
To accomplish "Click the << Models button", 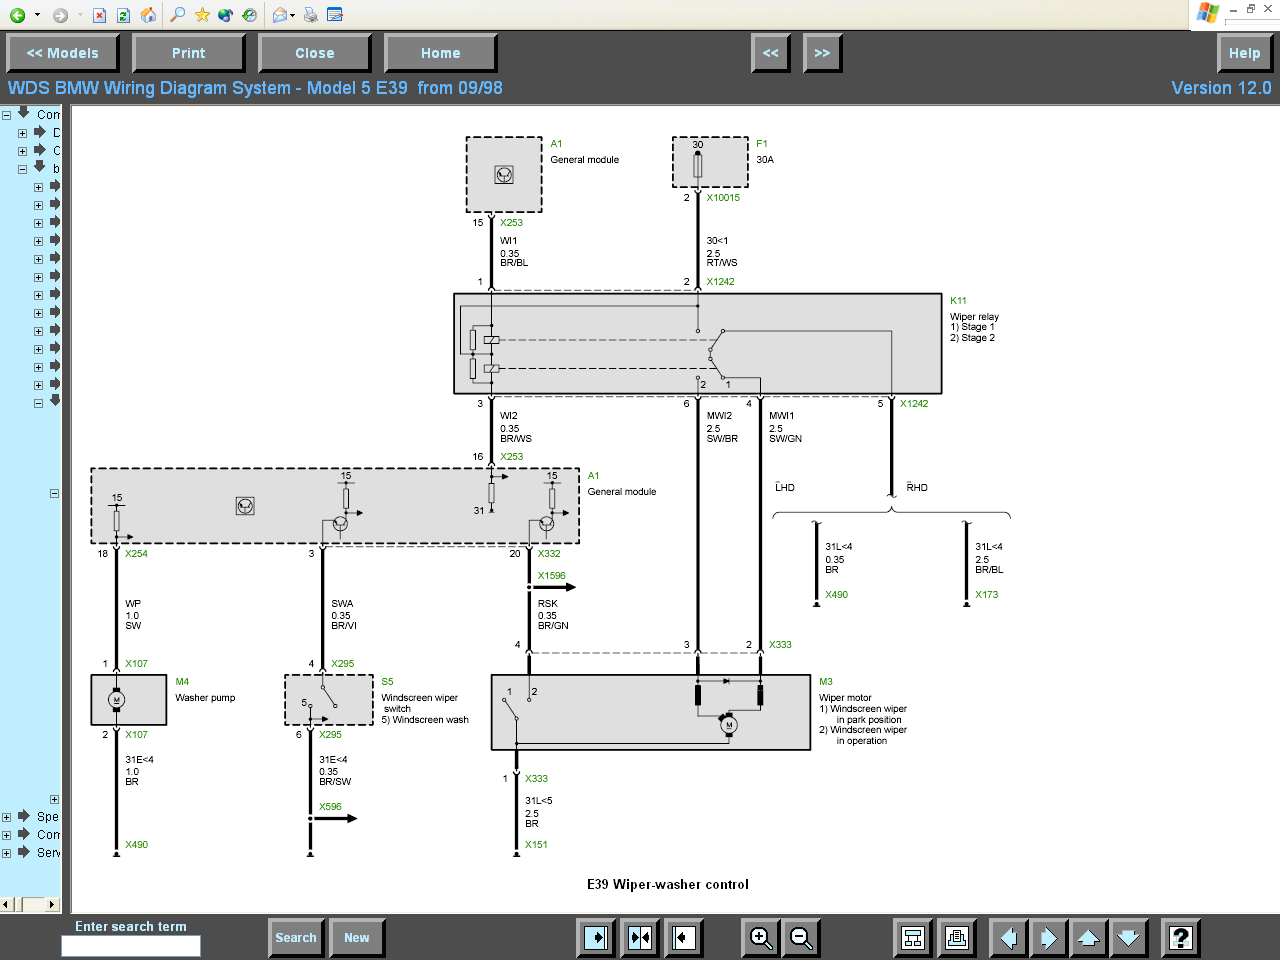I will pos(62,53).
